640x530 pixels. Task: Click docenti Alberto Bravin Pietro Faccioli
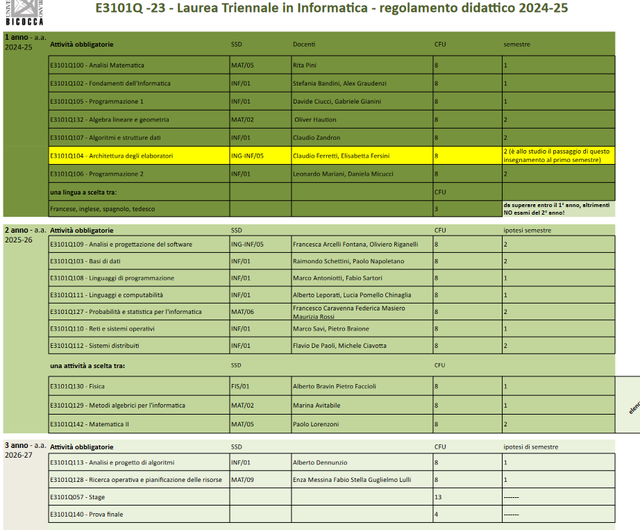point(362,386)
